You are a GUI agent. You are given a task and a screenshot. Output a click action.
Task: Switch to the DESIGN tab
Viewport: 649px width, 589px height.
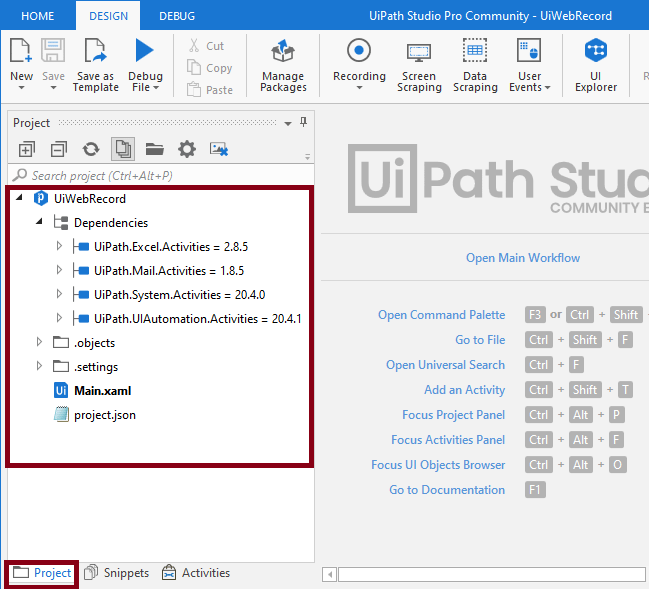coord(108,16)
